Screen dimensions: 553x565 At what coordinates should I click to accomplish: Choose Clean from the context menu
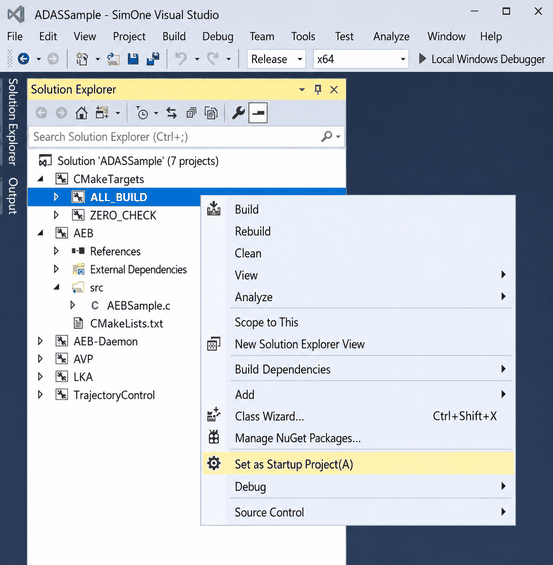click(358, 253)
